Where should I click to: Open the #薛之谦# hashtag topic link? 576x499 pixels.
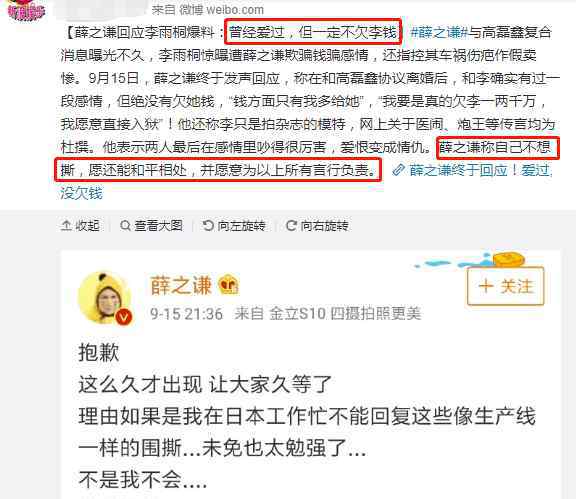(439, 32)
